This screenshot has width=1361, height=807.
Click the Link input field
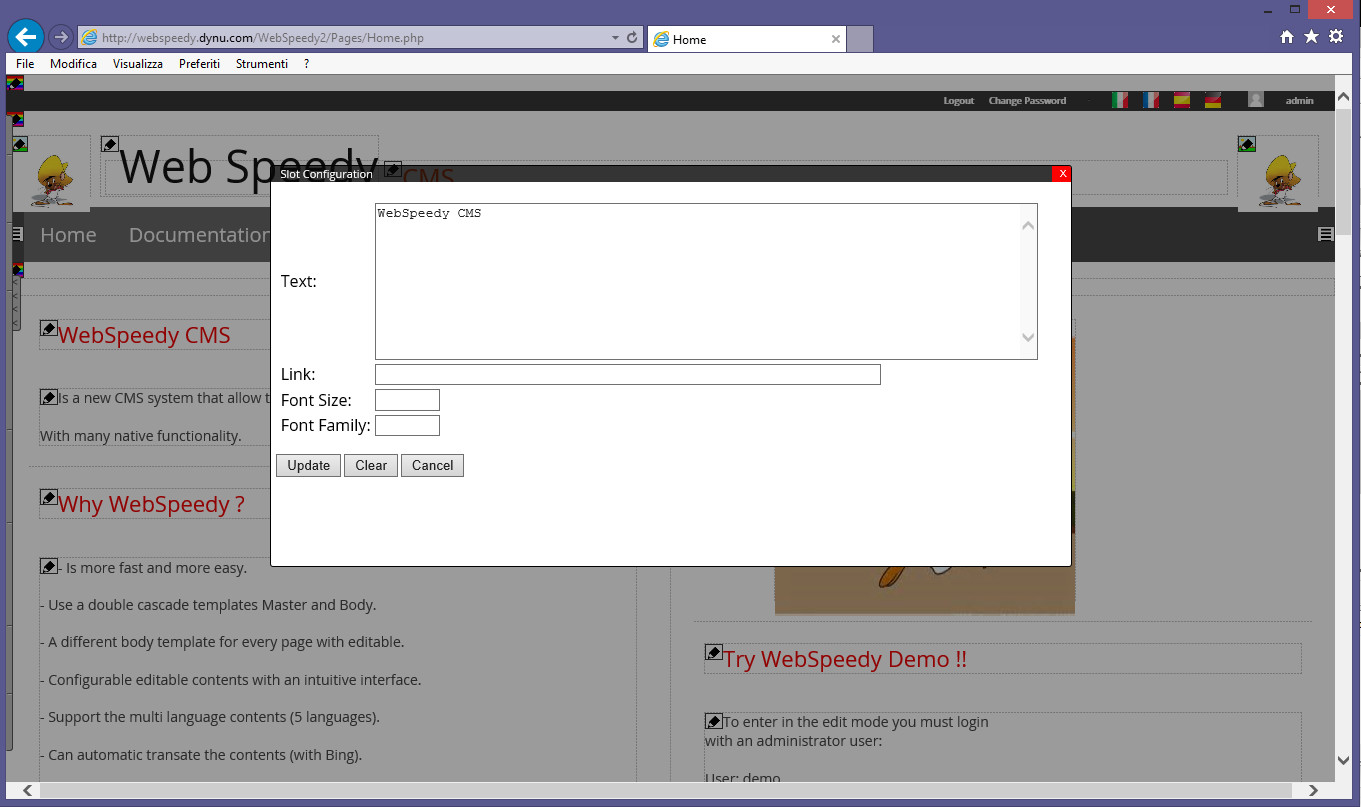pos(628,374)
